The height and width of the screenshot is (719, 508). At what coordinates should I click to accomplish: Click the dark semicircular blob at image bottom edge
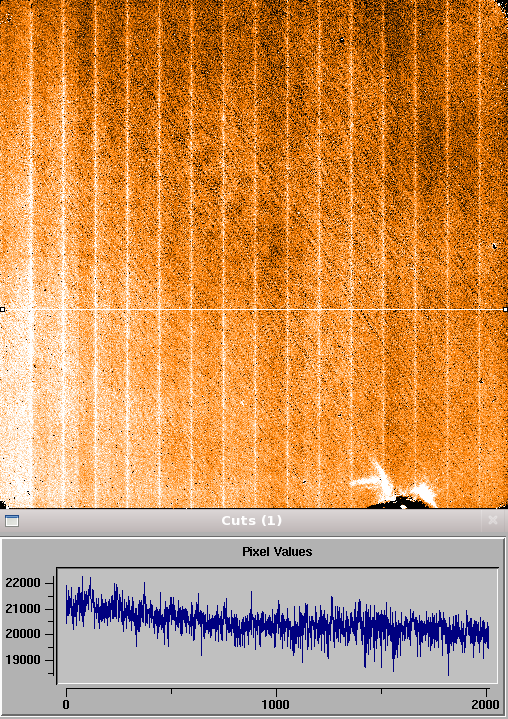click(x=403, y=503)
